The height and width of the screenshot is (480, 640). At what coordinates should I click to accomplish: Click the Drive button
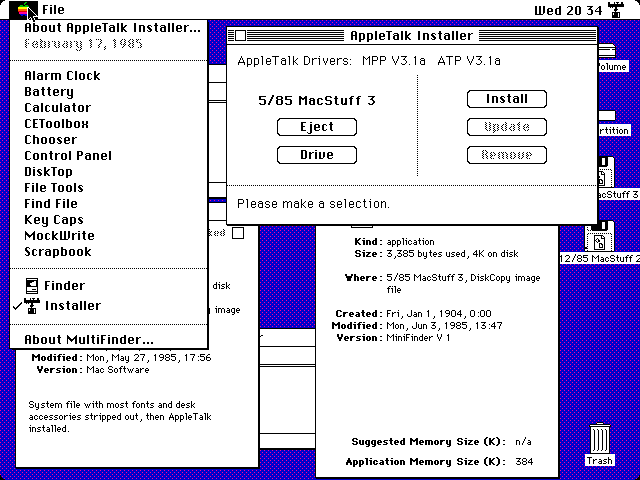317,155
